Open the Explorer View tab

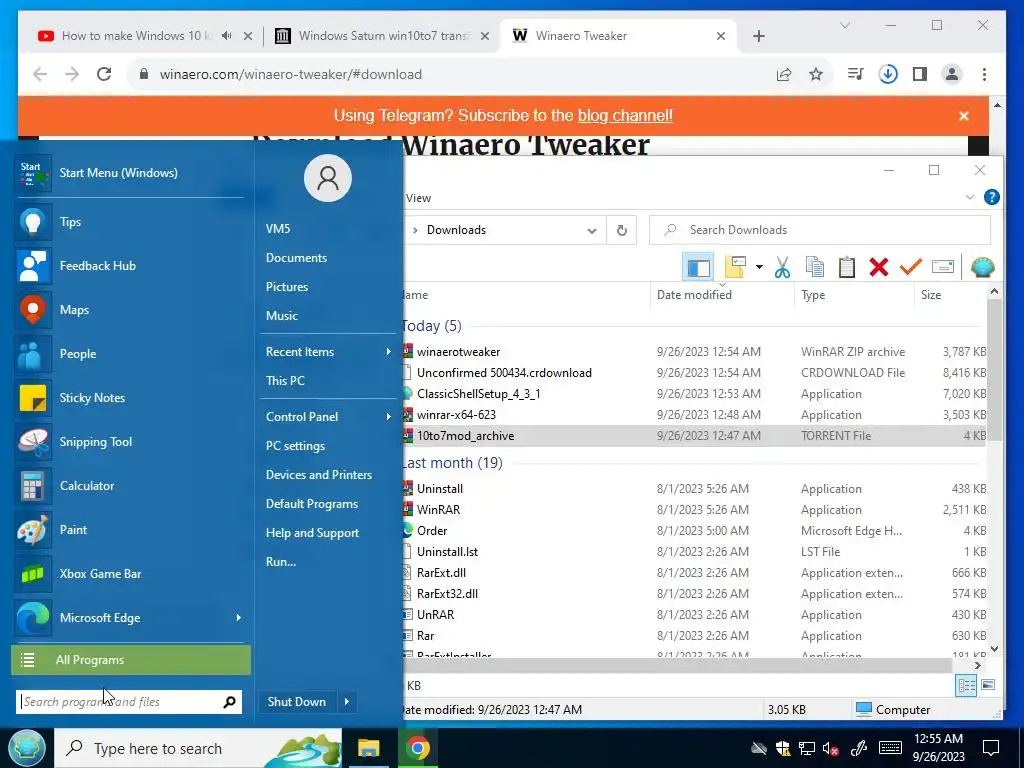tap(418, 198)
